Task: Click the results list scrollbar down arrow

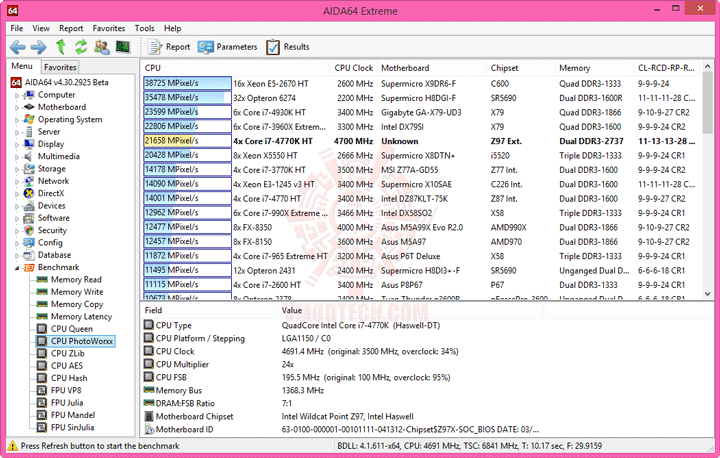Action: click(x=708, y=294)
